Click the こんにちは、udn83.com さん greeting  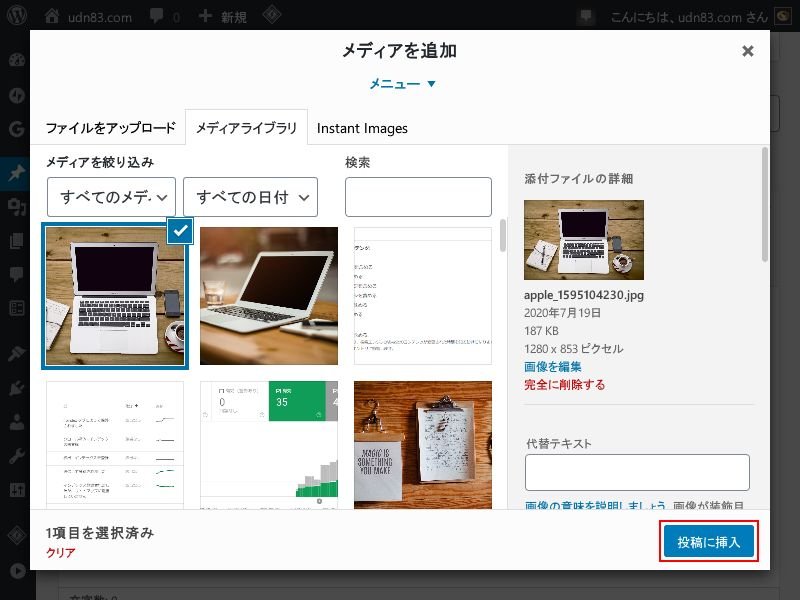click(689, 17)
